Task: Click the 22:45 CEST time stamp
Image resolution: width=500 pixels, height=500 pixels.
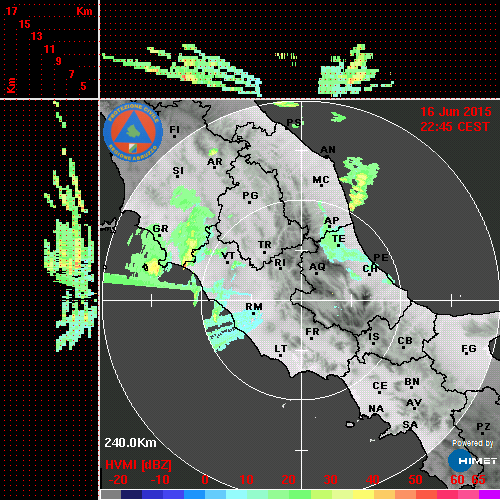Action: [455, 127]
